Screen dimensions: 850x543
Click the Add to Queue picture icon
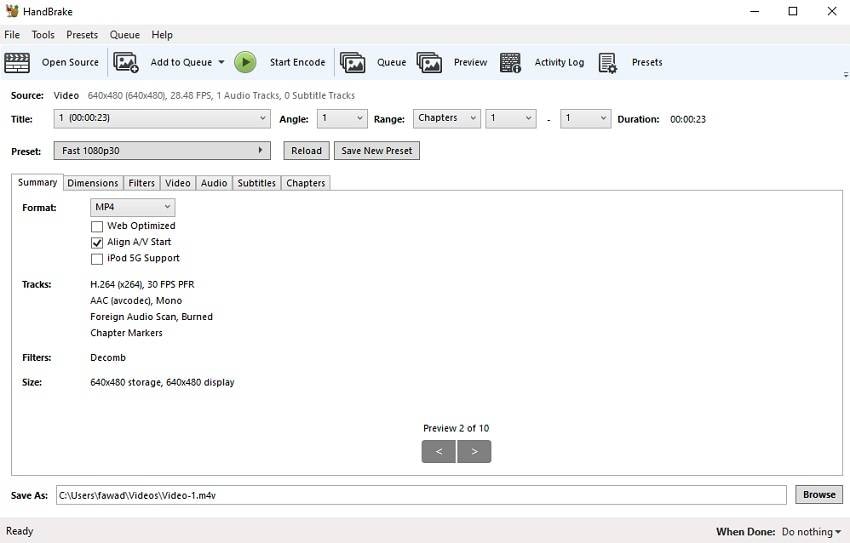tap(126, 62)
